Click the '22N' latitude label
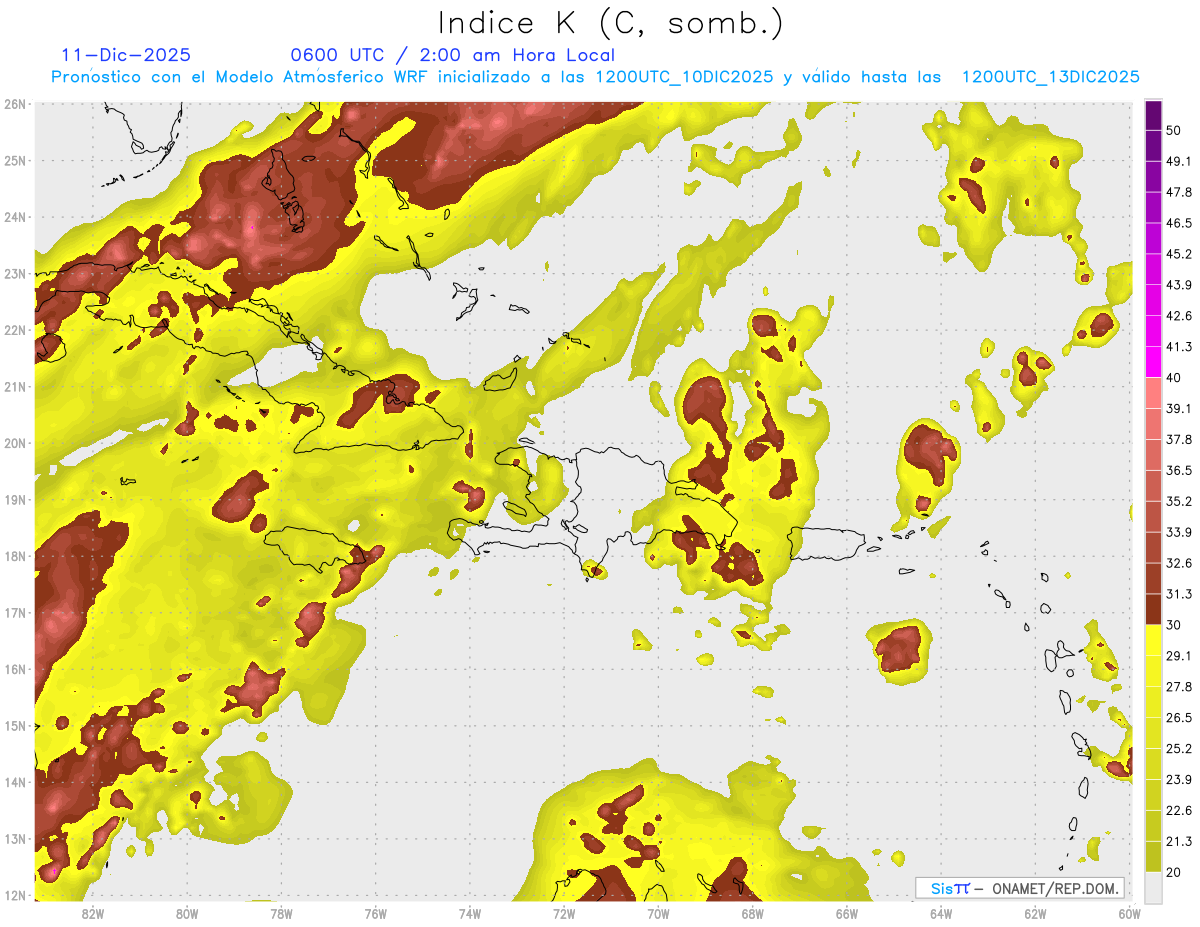 [15, 330]
